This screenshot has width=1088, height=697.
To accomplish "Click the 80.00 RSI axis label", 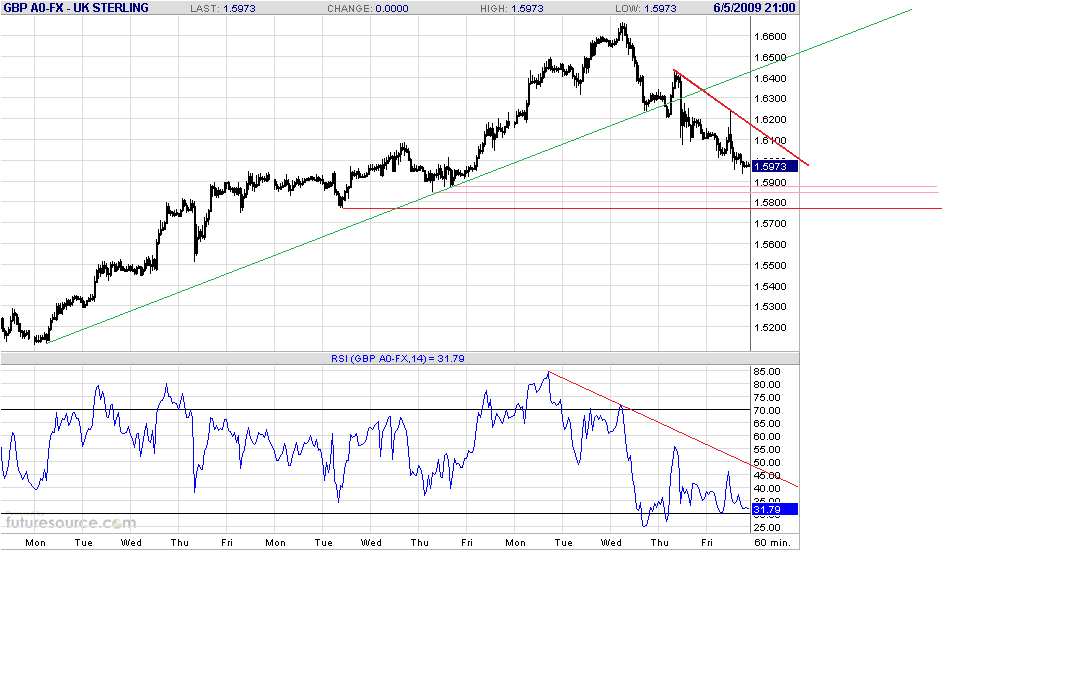I will (x=767, y=385).
